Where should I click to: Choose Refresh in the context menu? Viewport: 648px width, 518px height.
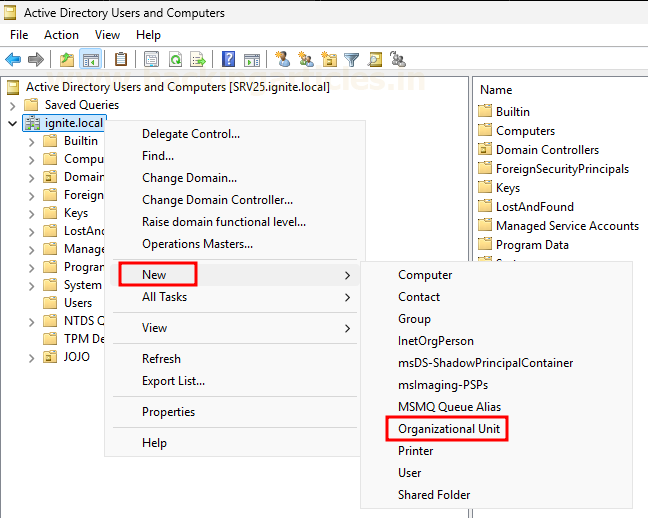tap(161, 359)
